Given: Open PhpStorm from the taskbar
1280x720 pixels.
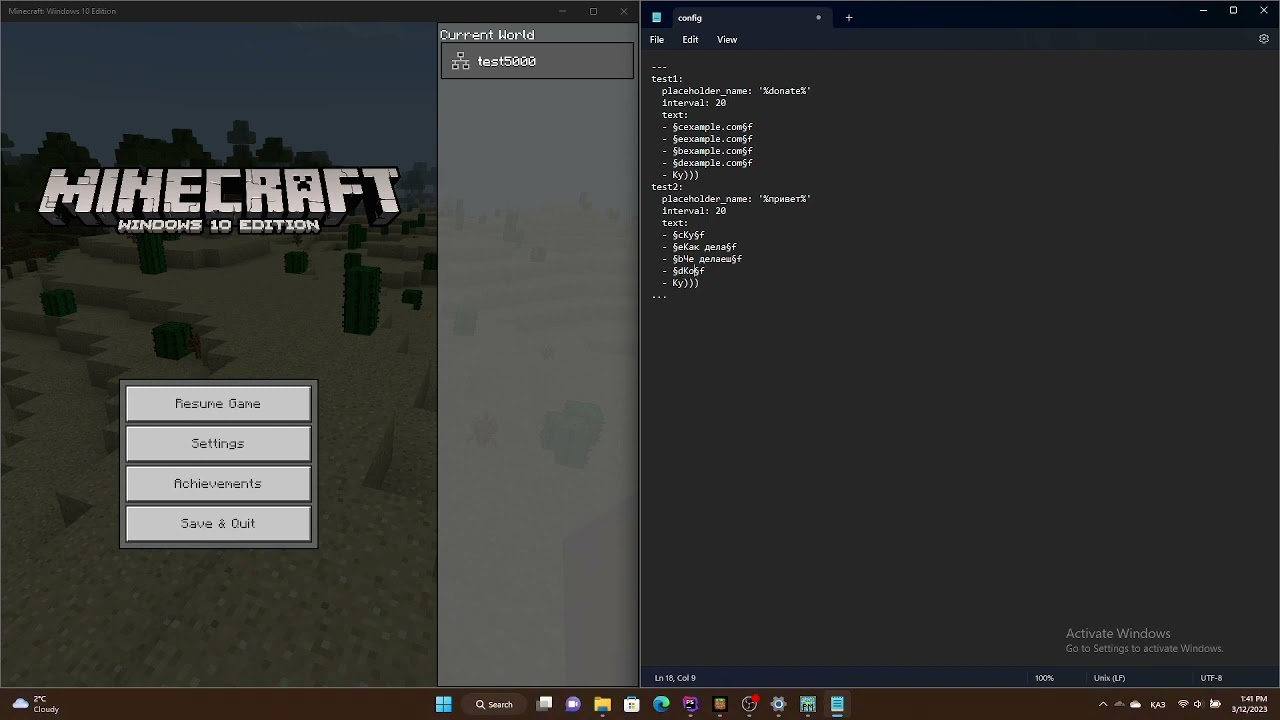Looking at the screenshot, I should [690, 704].
